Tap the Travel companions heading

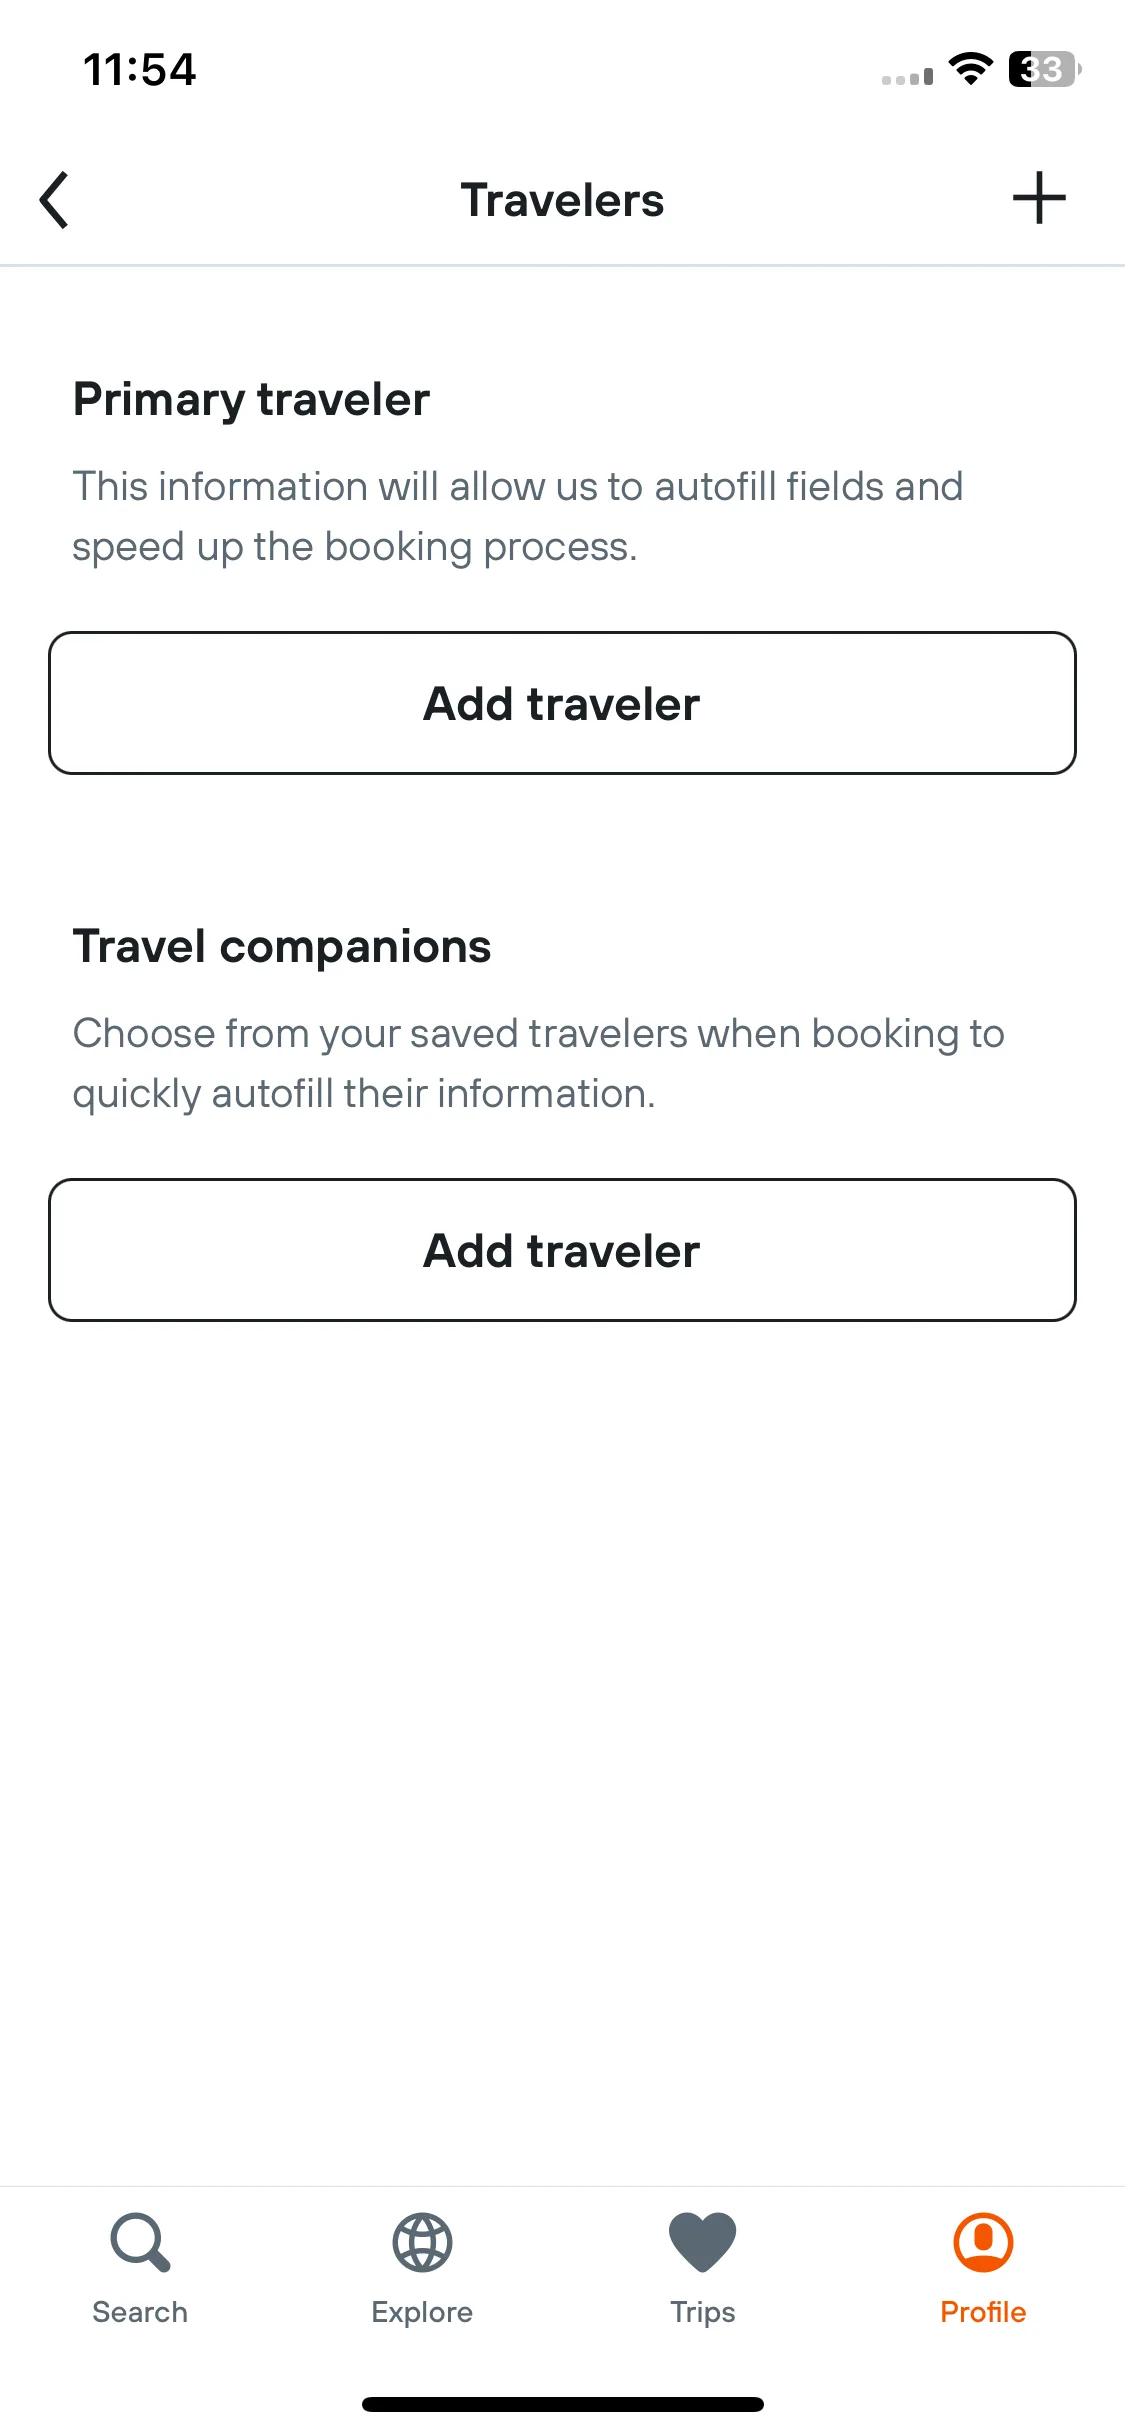coord(282,947)
